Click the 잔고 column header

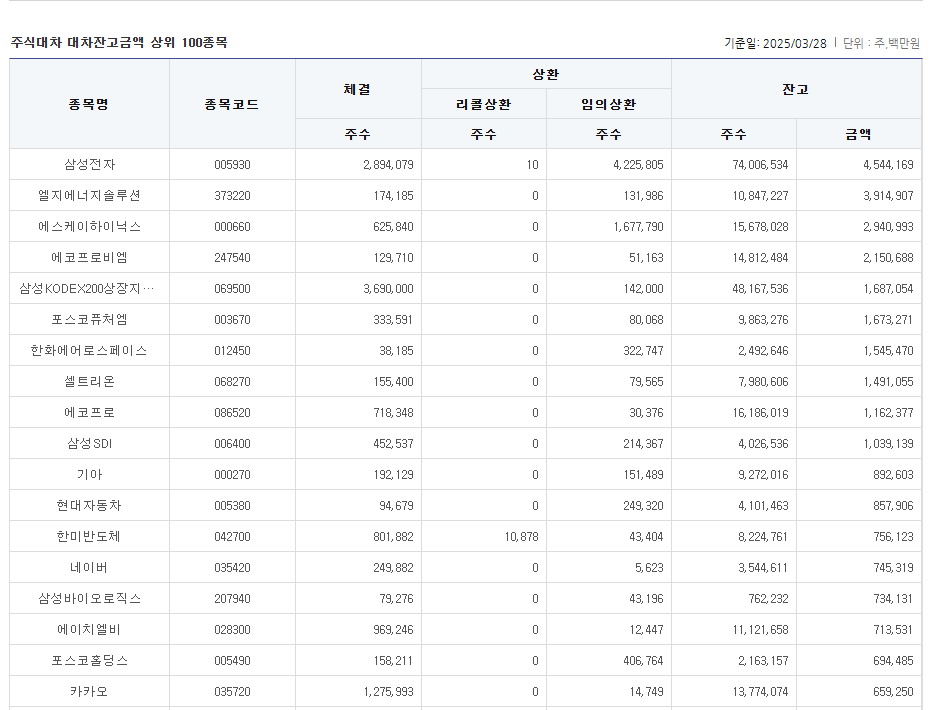[795, 89]
